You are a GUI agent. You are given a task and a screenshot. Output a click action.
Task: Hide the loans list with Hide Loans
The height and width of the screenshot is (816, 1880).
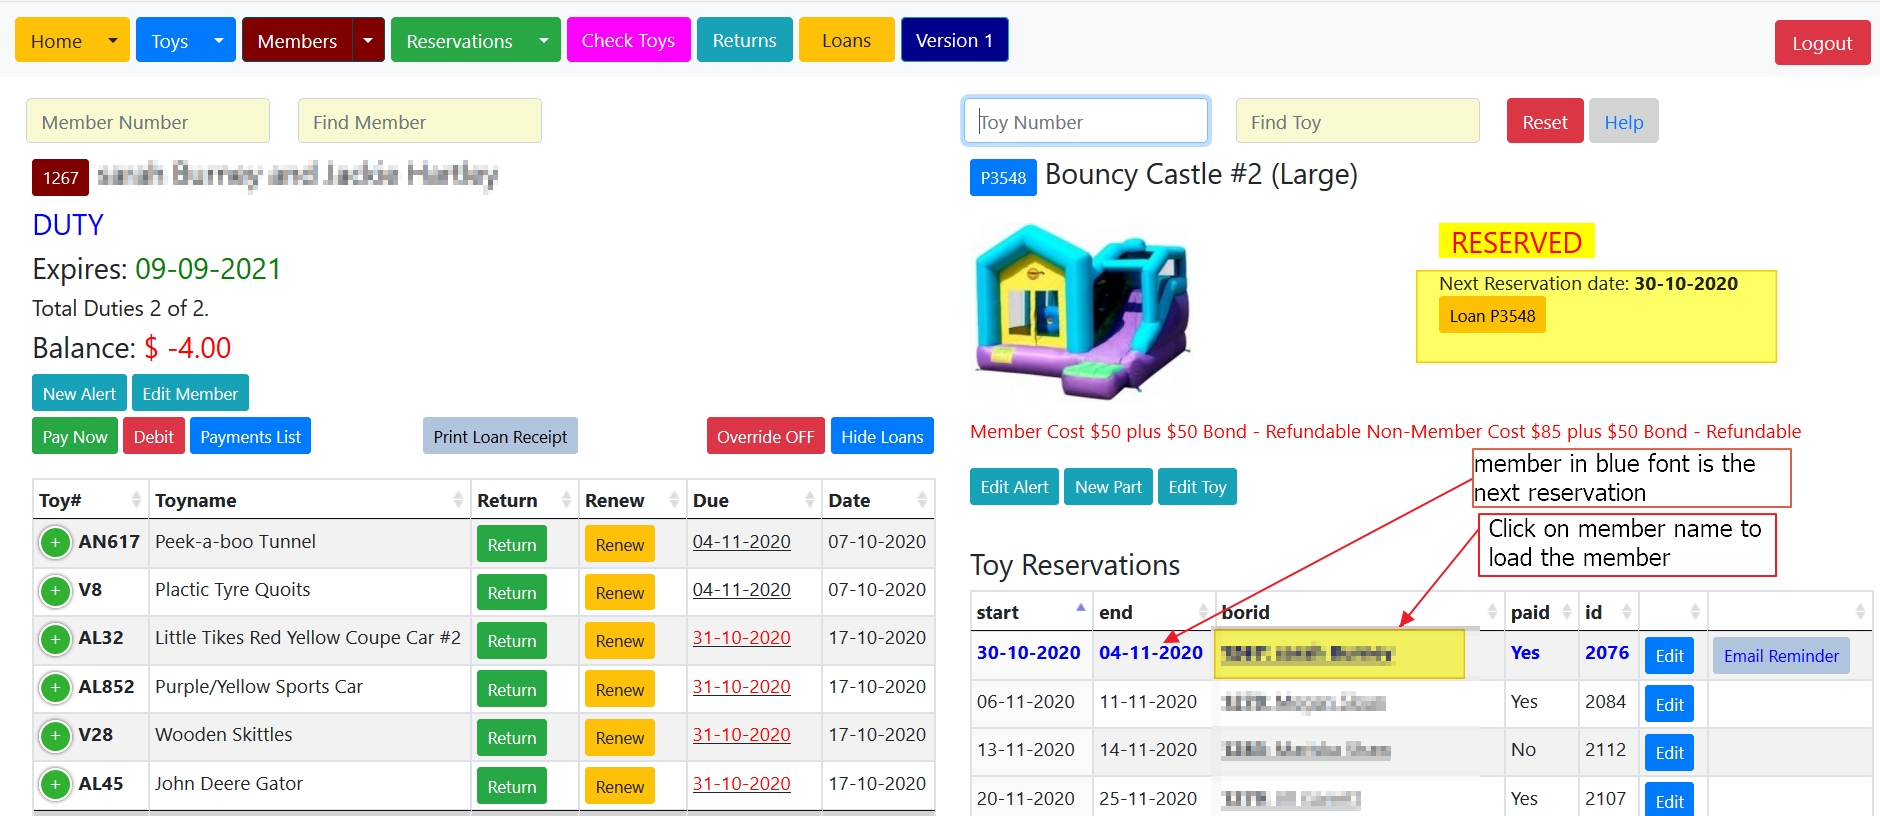(x=881, y=437)
